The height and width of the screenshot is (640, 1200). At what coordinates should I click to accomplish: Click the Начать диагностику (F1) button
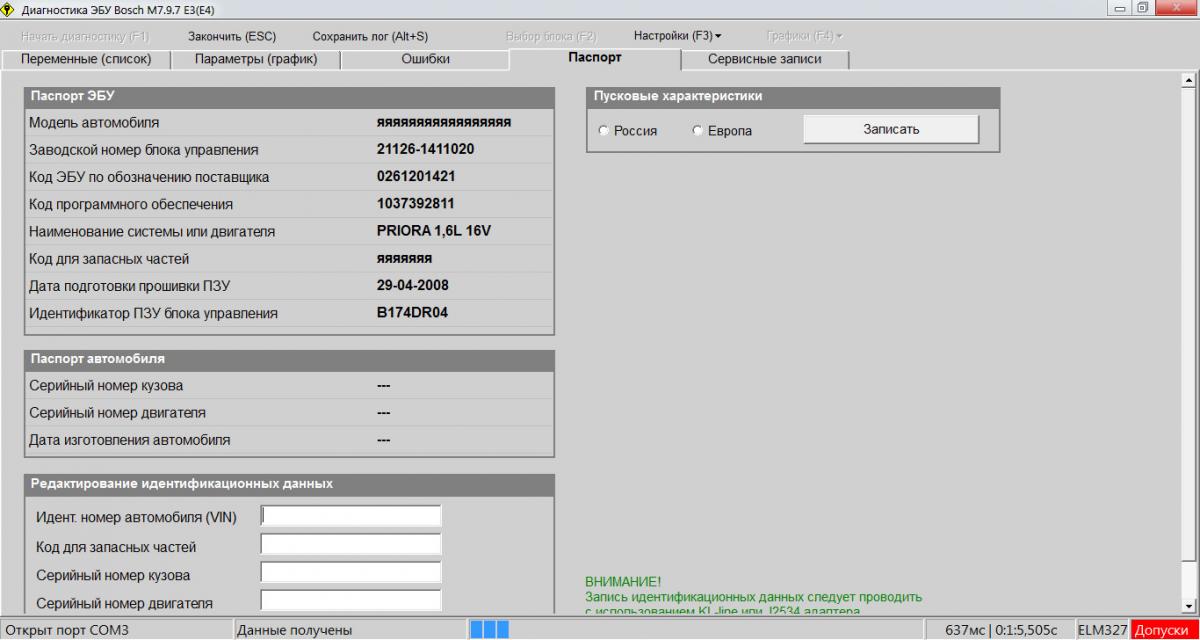click(x=85, y=36)
